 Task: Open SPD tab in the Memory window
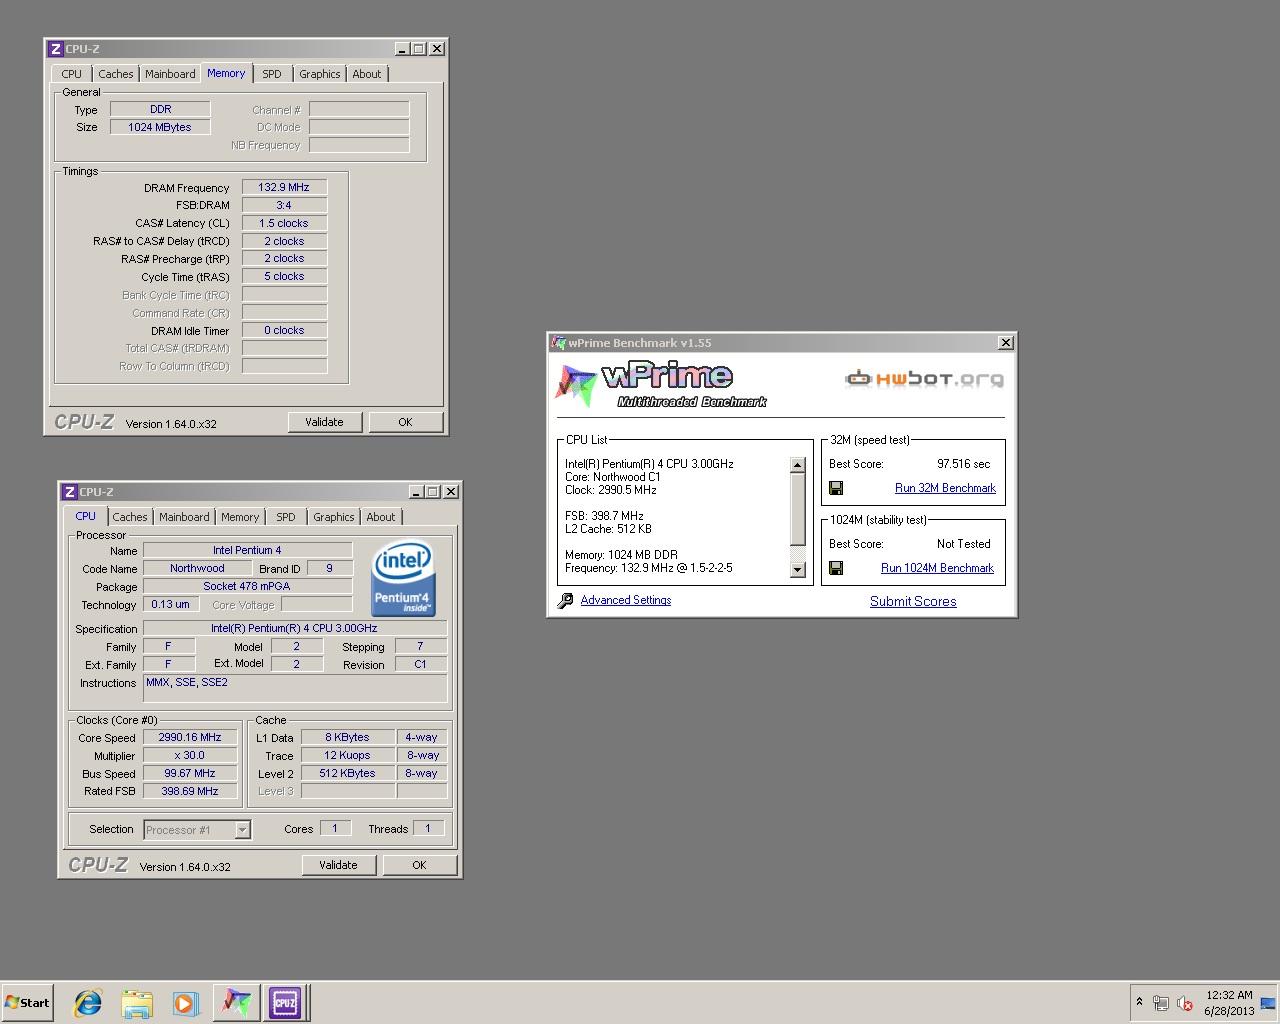click(272, 74)
